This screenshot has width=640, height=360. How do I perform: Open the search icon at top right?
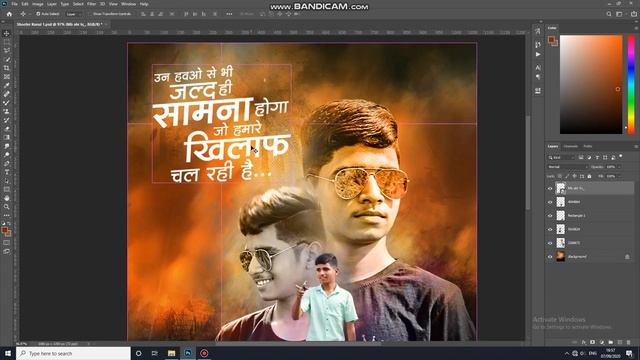tap(609, 14)
